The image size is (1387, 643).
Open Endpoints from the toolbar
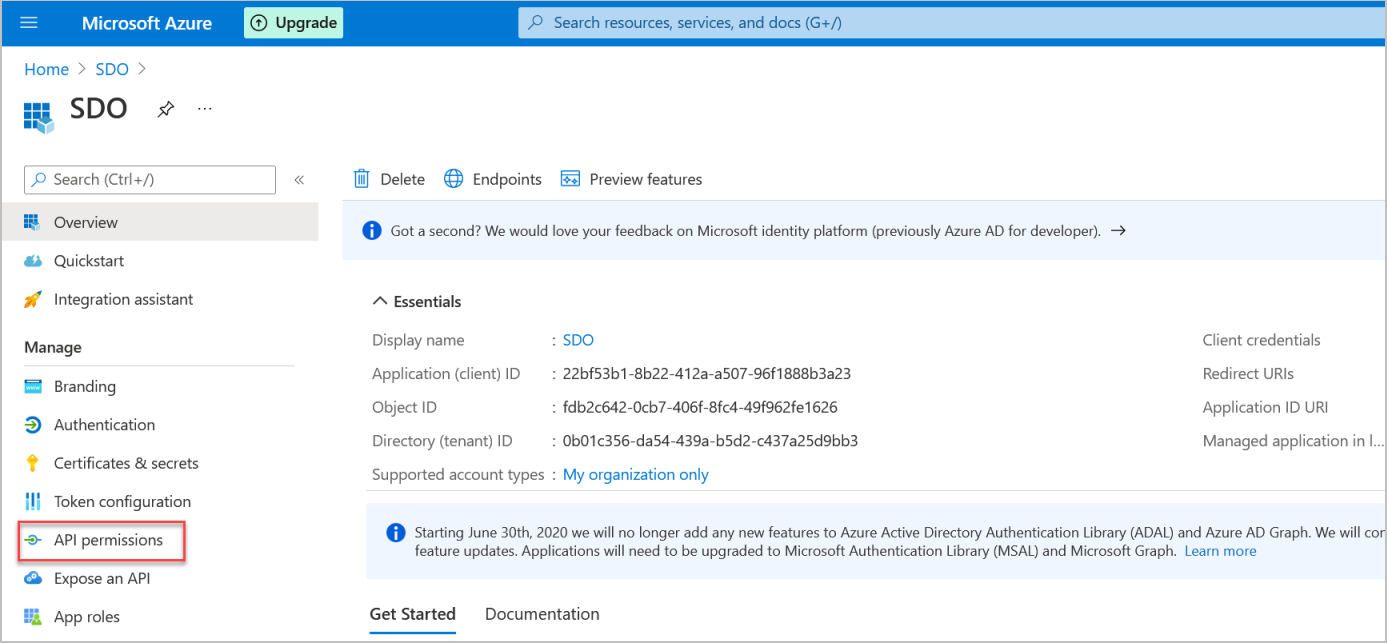[507, 179]
